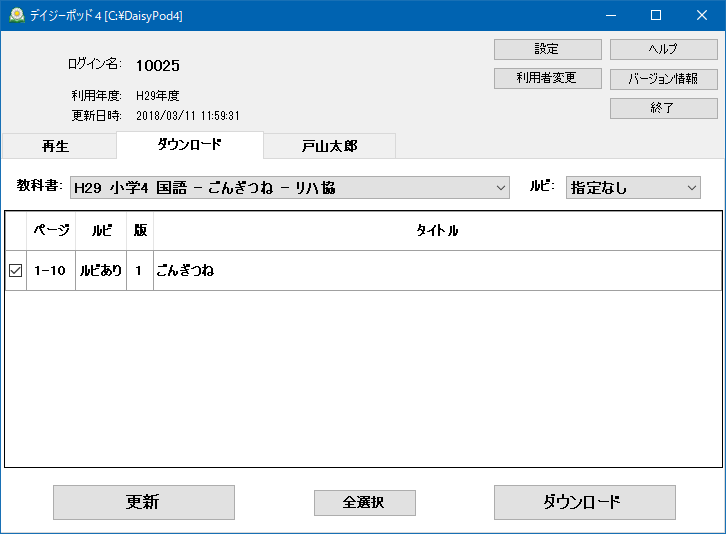Switch to the 再生 playback tab
Image resolution: width=726 pixels, height=534 pixels.
(59, 146)
